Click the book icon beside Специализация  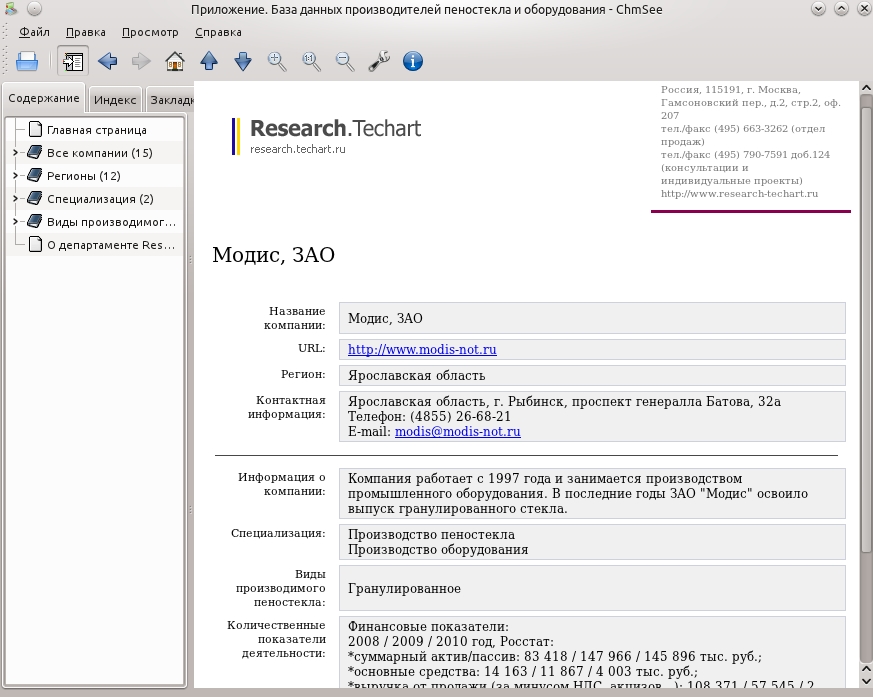coord(35,198)
